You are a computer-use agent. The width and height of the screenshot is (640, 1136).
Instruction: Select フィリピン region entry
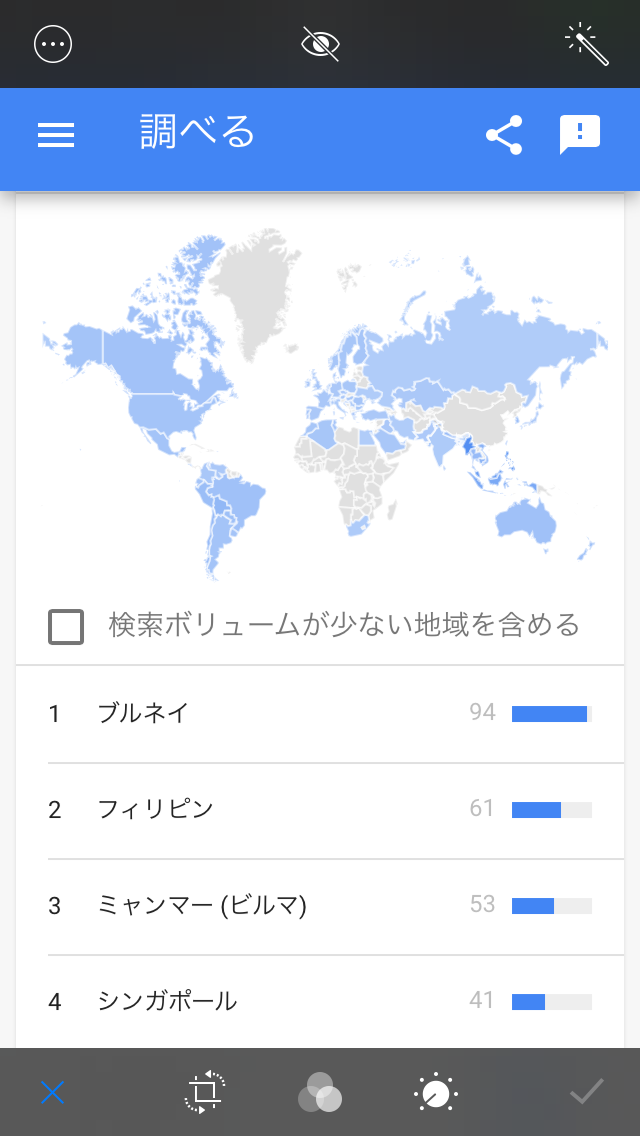point(156,809)
